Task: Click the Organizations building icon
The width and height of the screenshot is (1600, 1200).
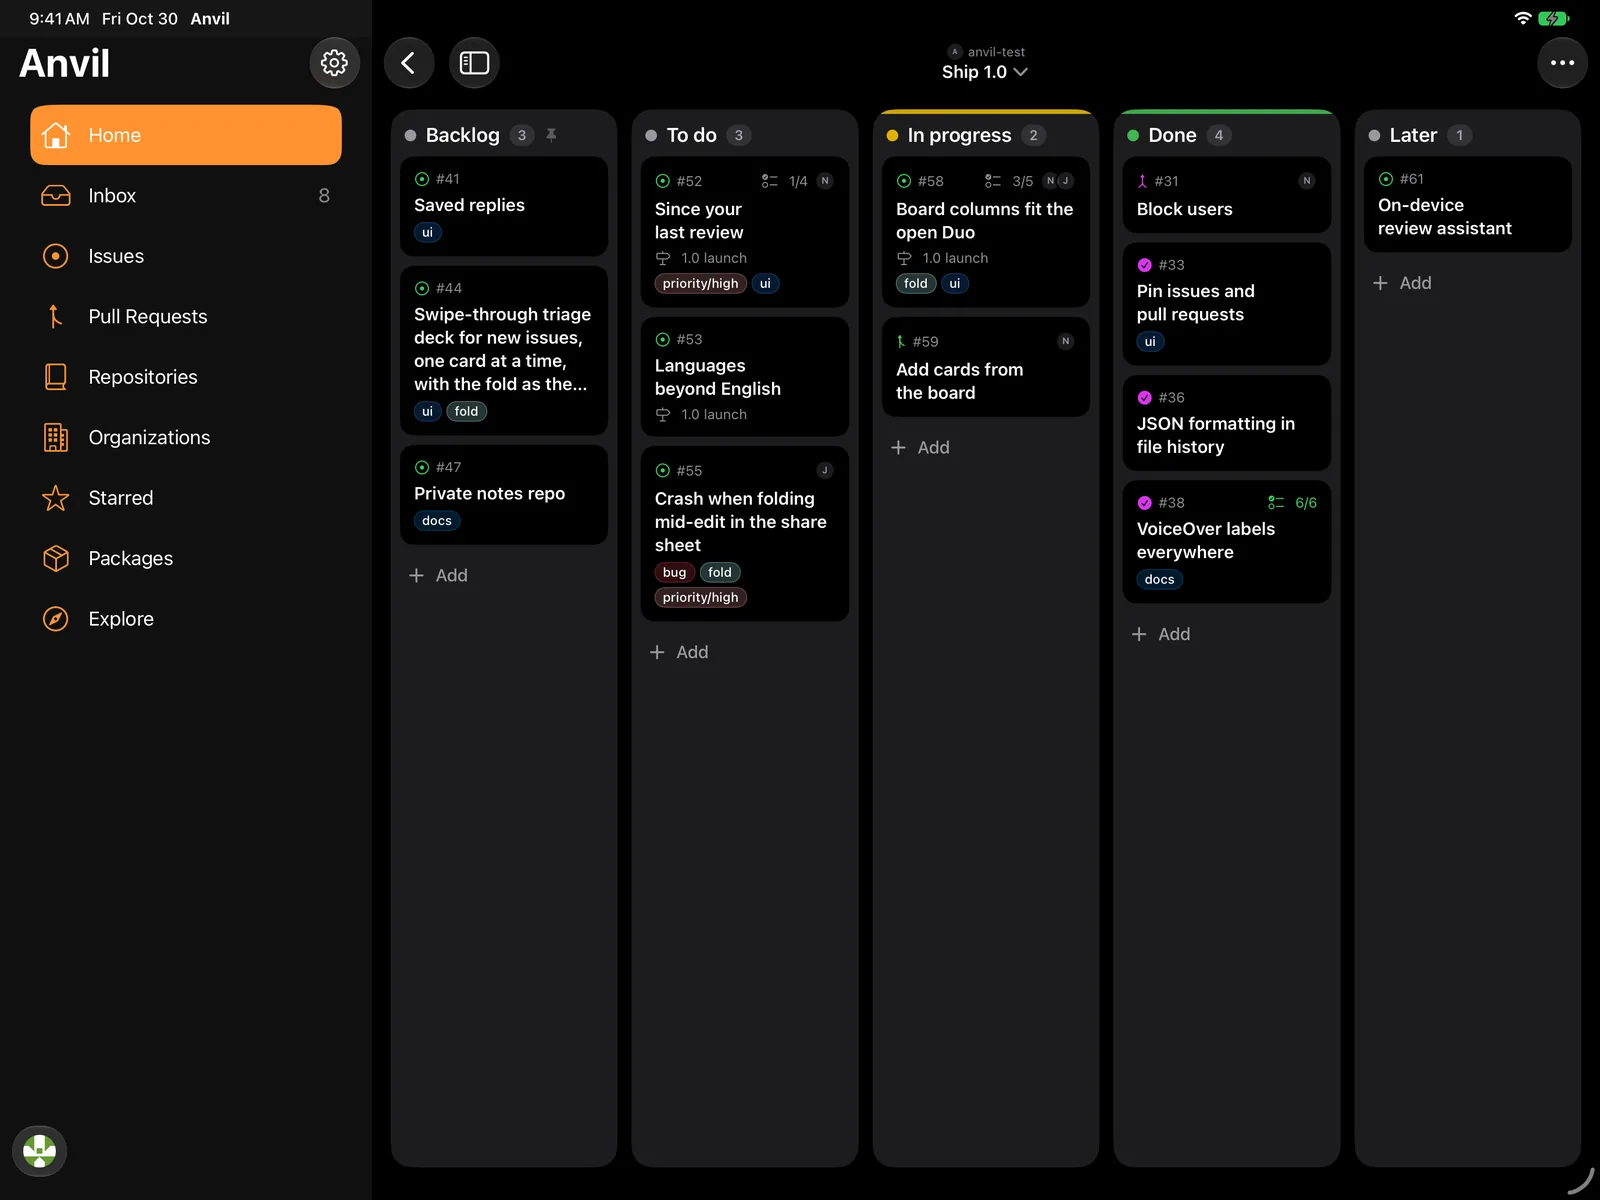Action: pos(56,438)
